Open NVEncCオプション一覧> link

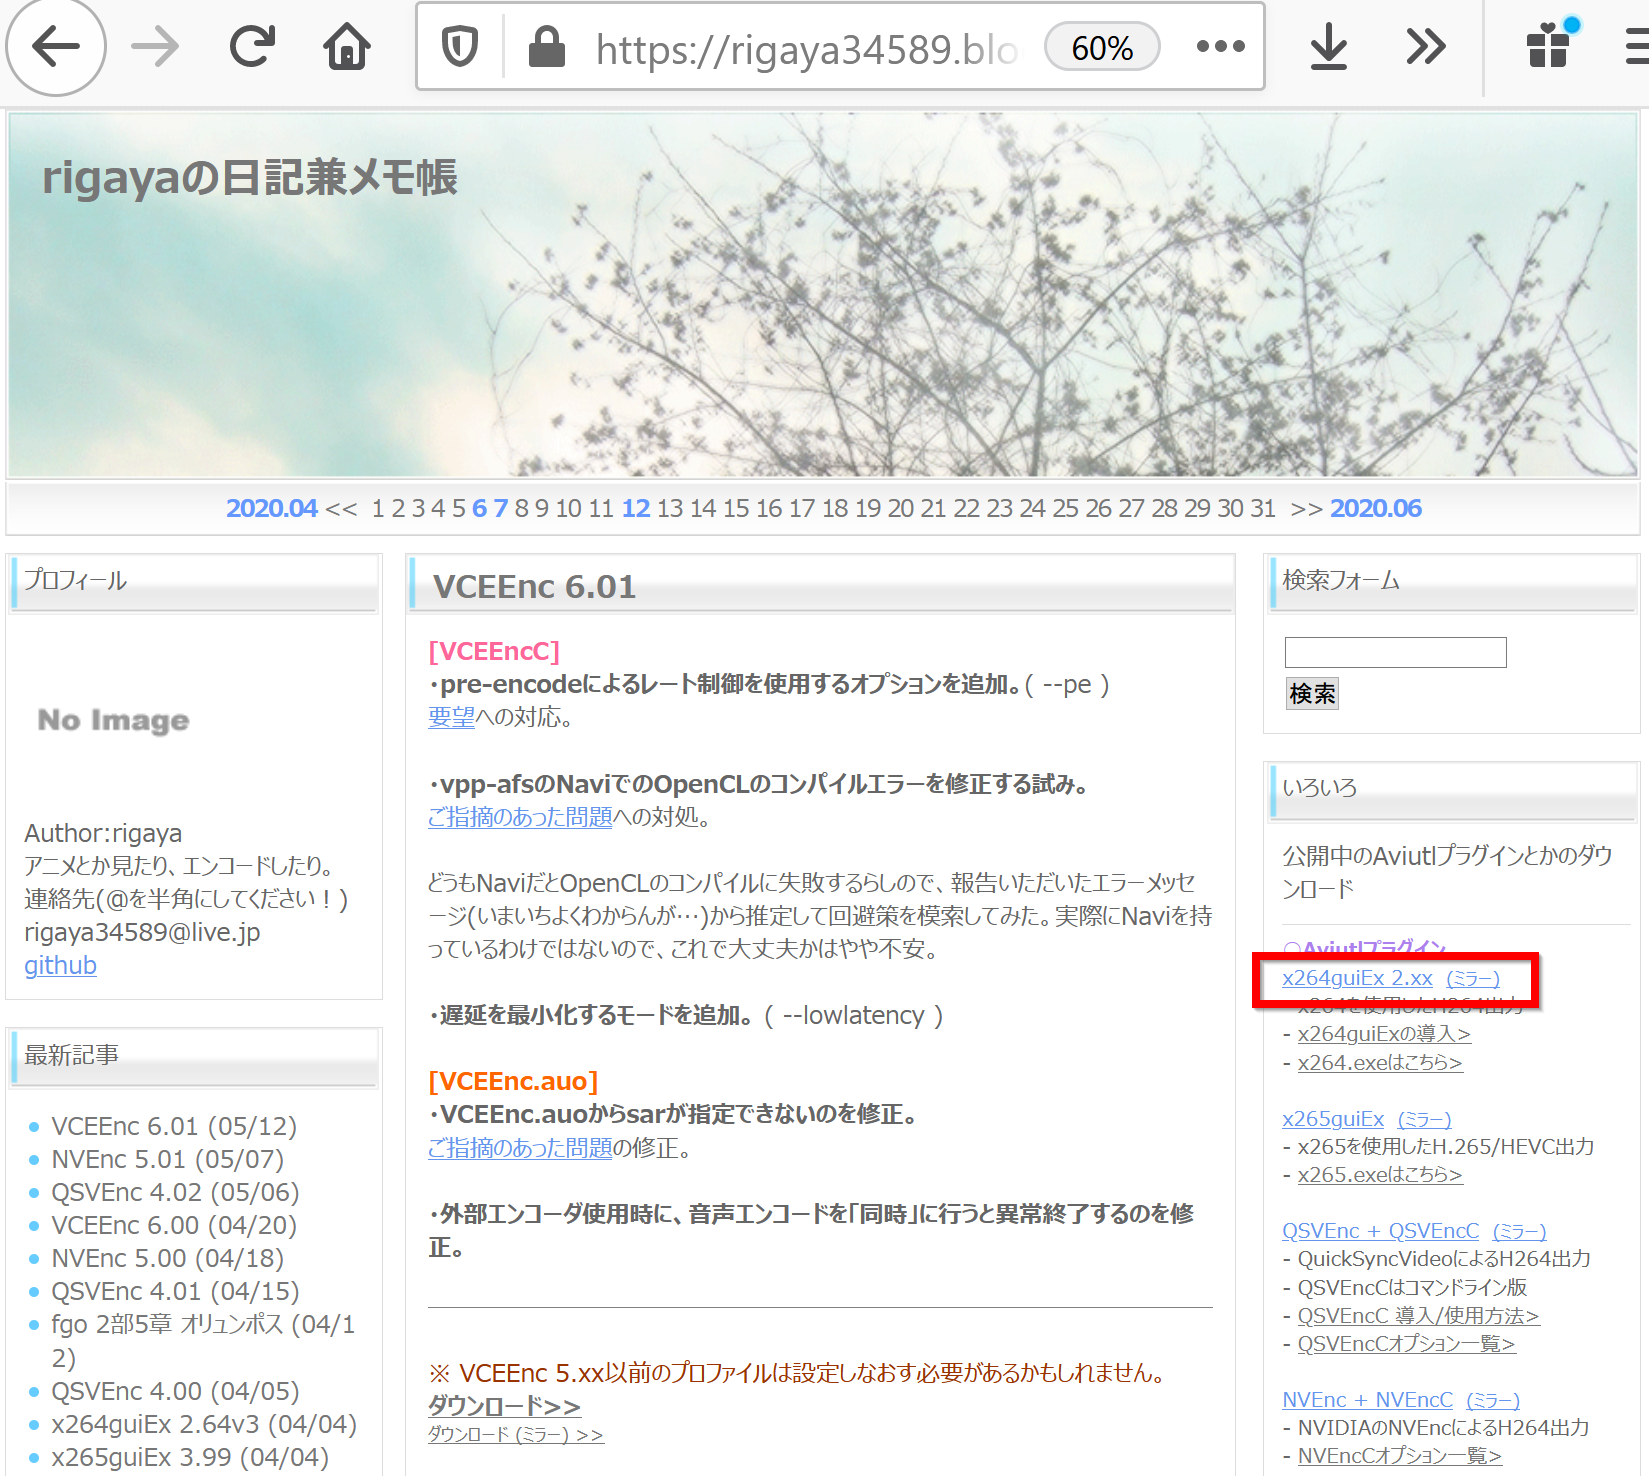pyautogui.click(x=1400, y=1456)
